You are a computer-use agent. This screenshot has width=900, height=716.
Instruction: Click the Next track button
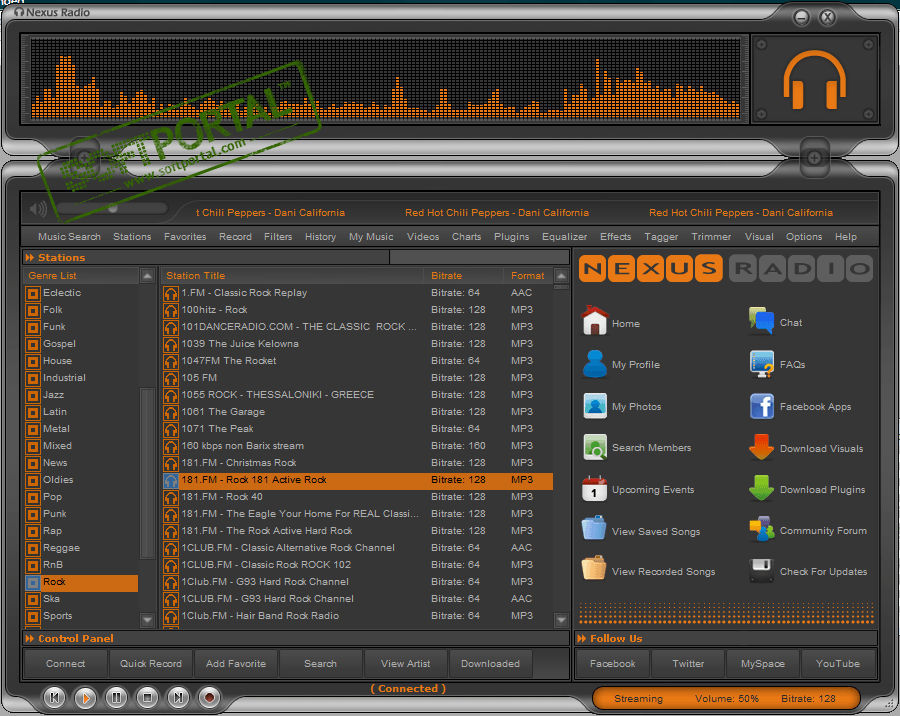click(x=179, y=698)
